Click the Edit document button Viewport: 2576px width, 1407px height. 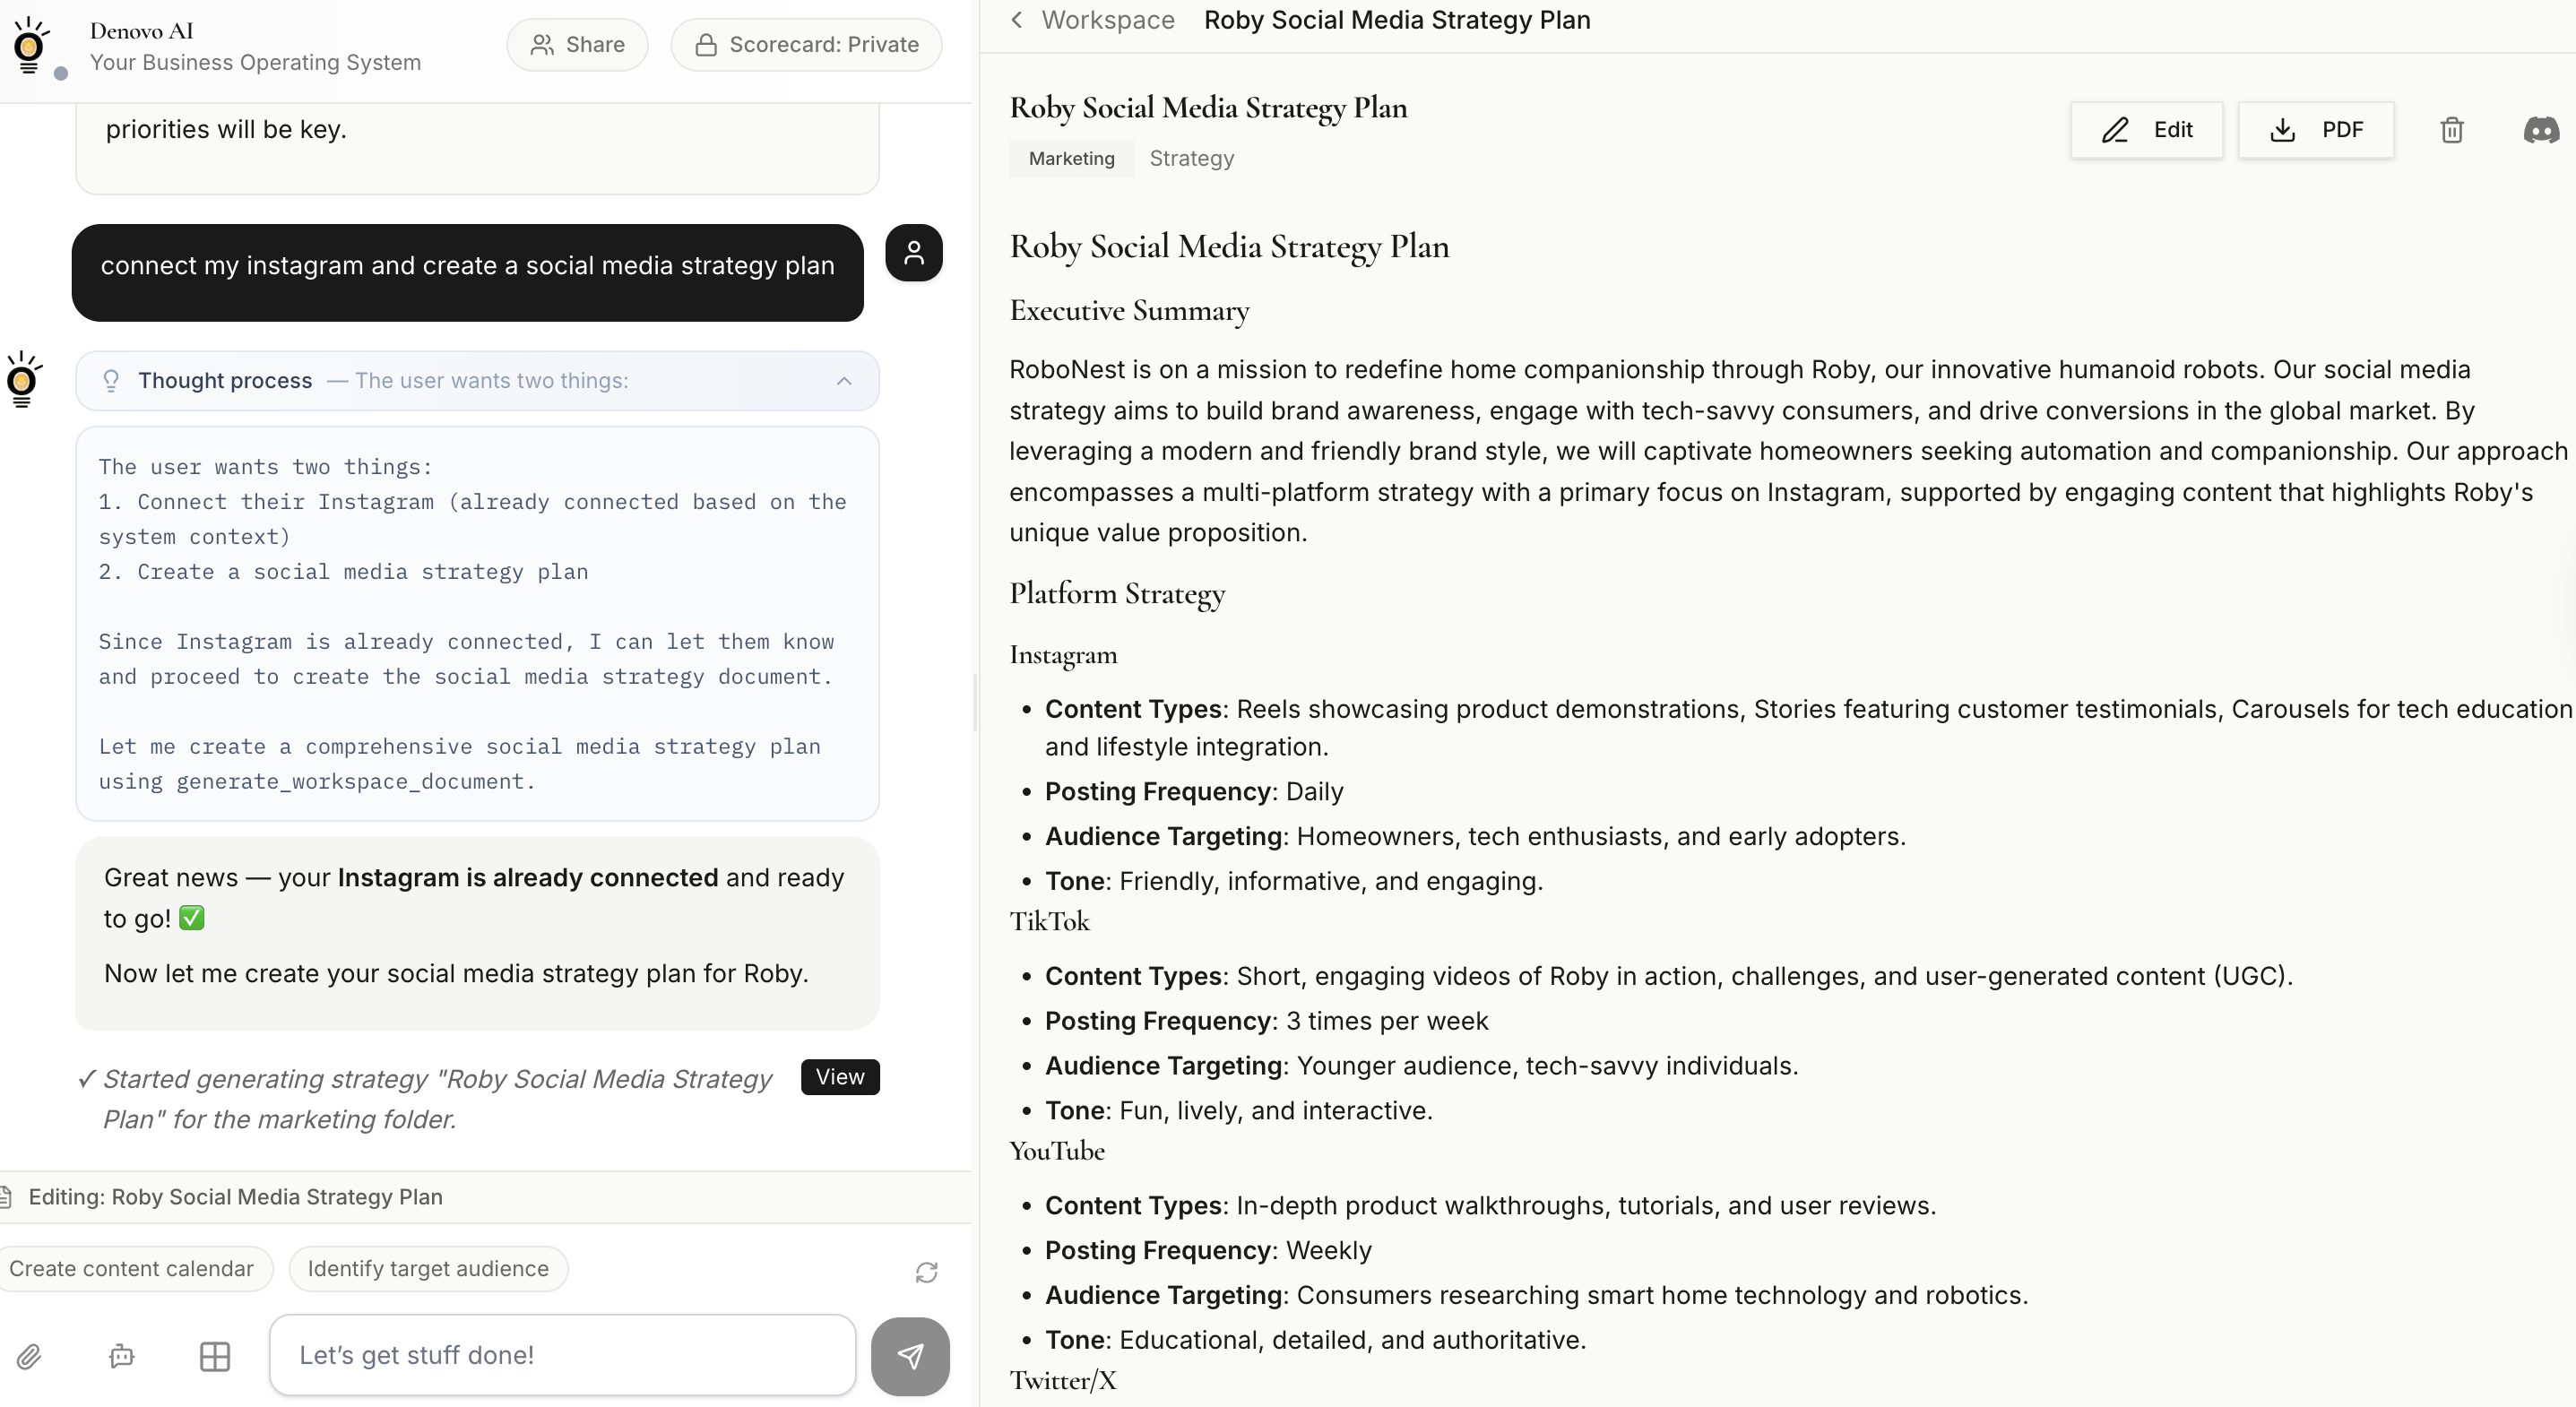2146,130
